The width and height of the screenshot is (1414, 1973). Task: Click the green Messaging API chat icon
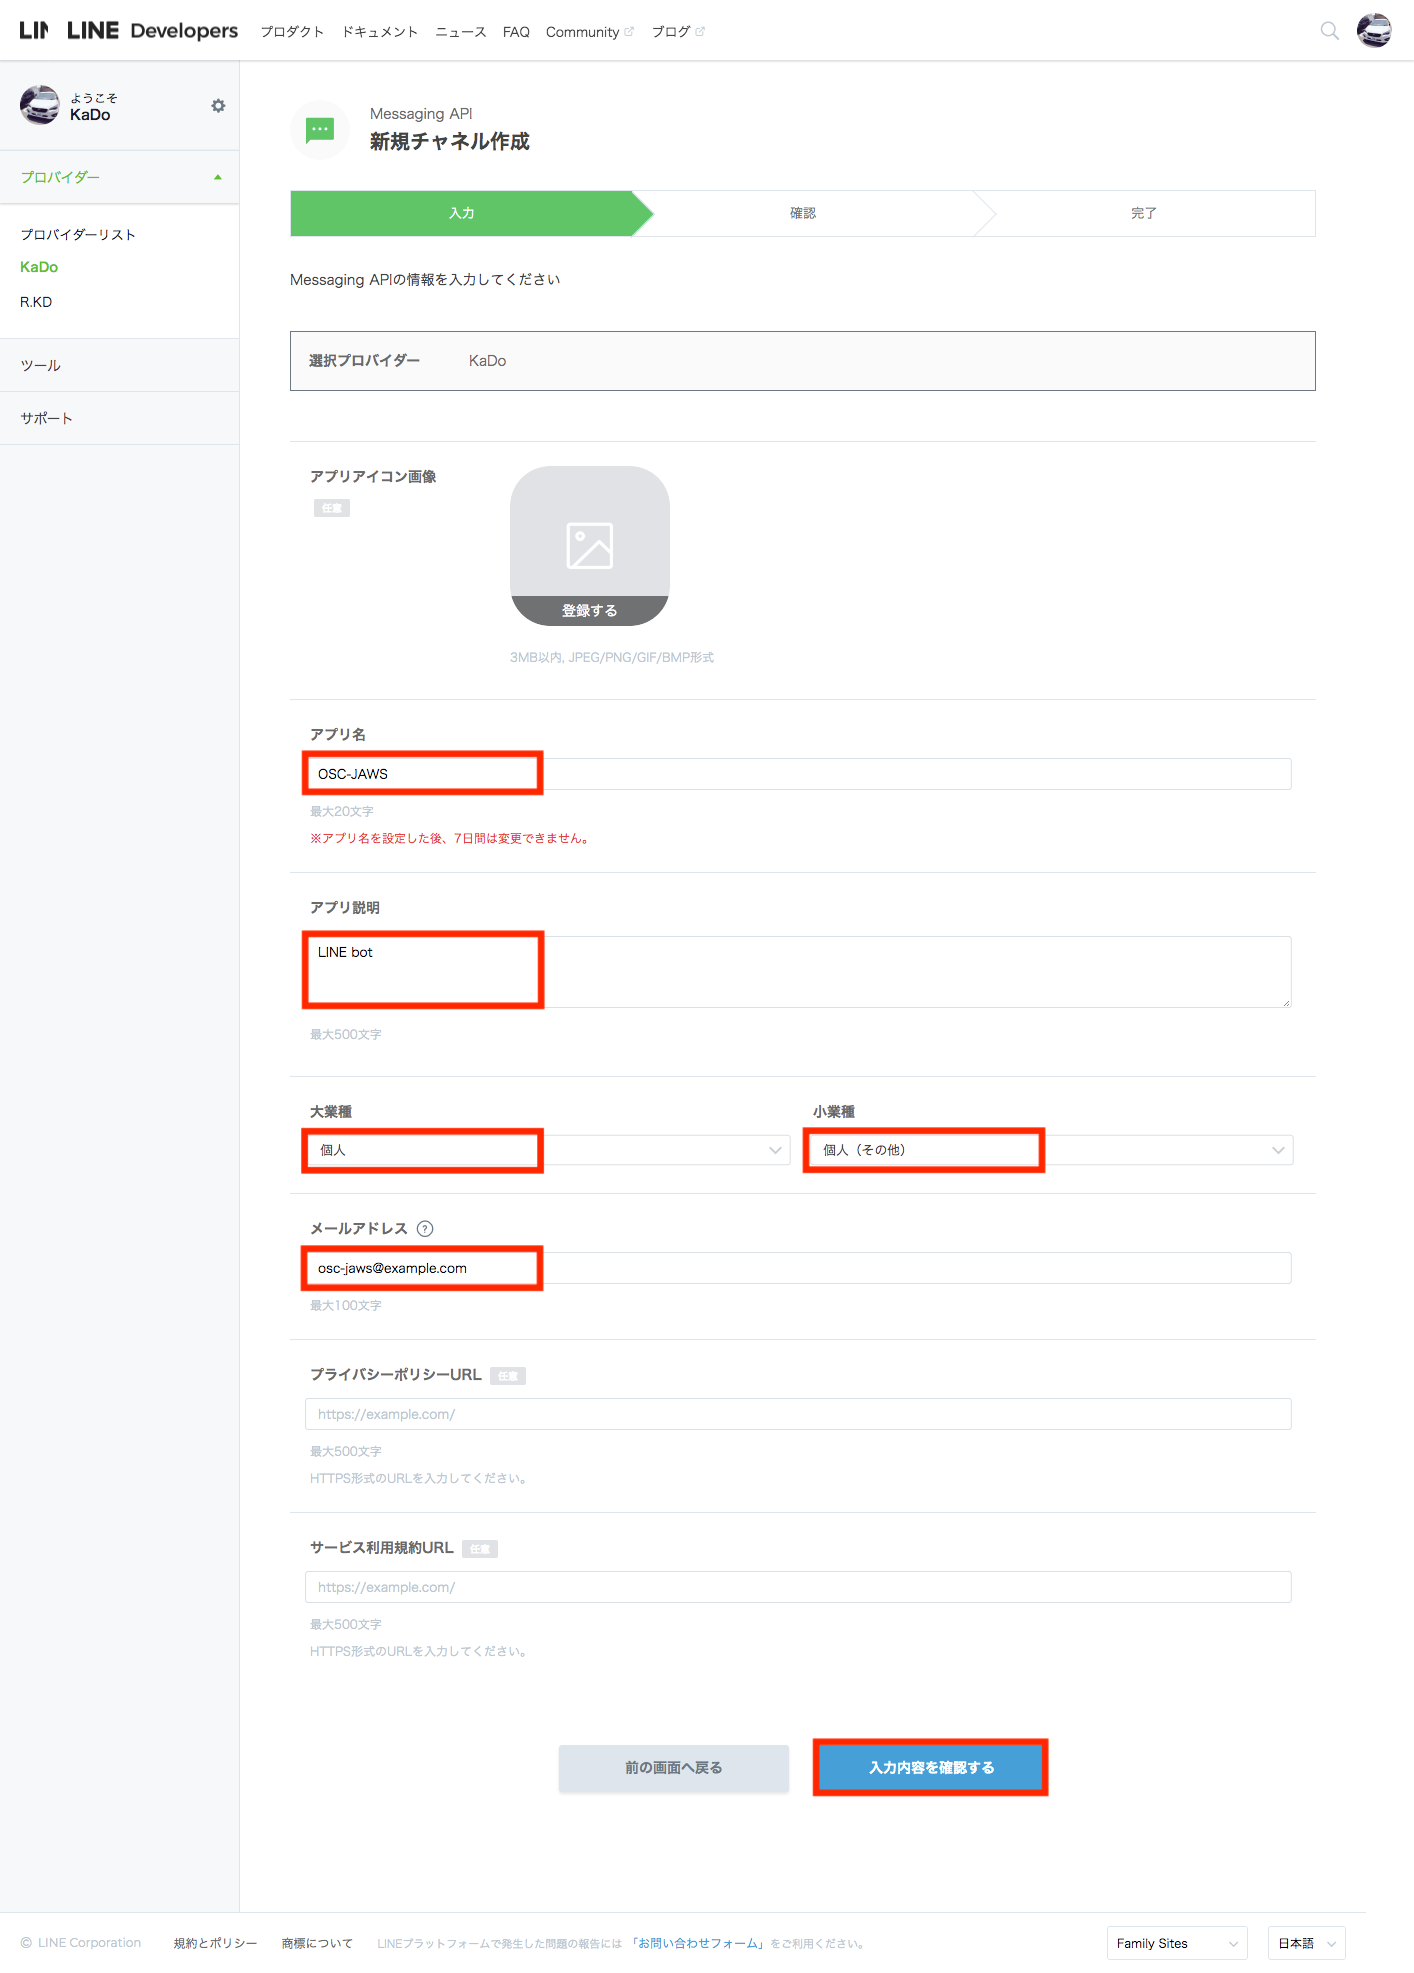pos(320,130)
